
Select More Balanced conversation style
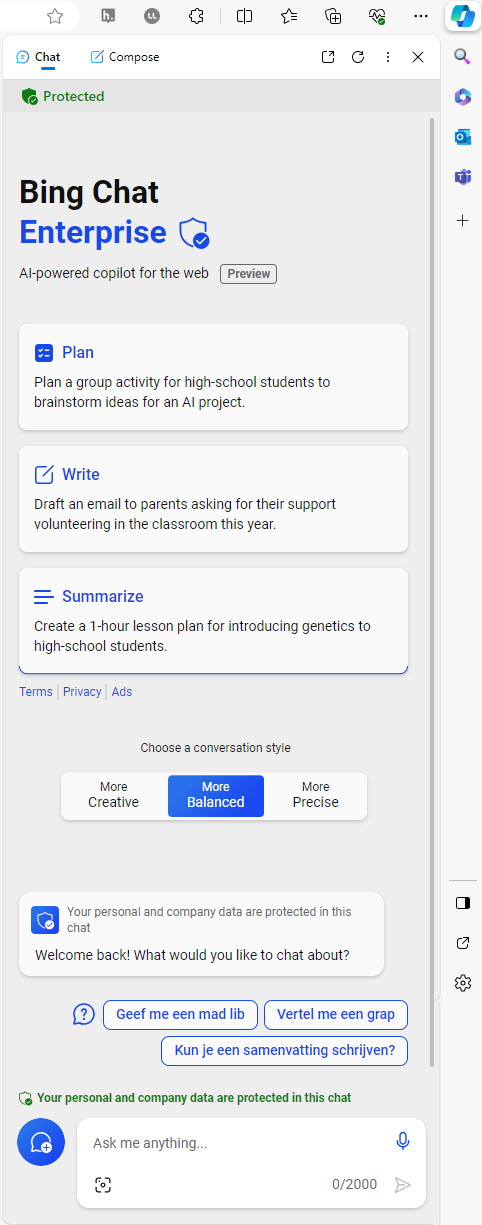coord(216,795)
